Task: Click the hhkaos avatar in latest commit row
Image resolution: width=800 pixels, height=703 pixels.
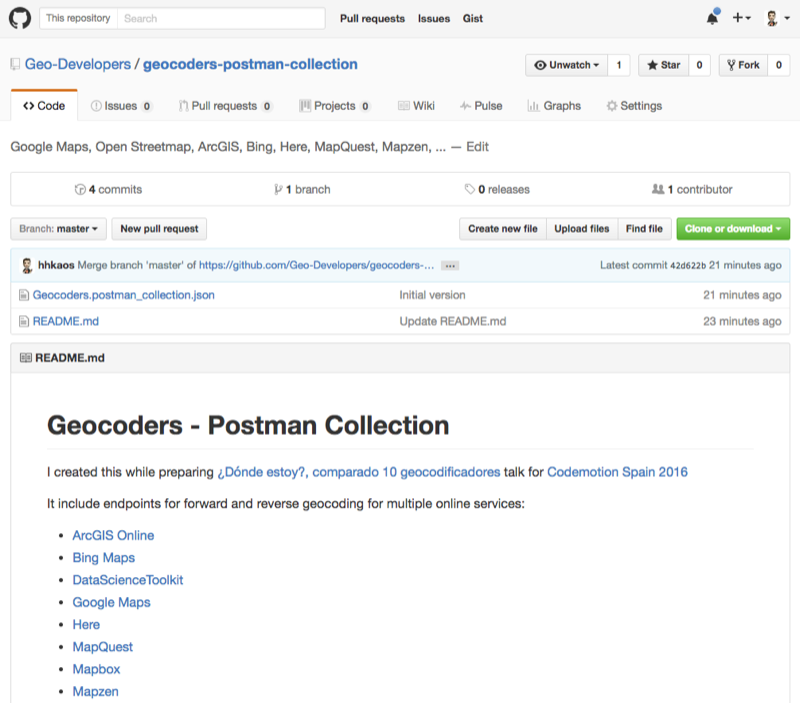Action: (x=27, y=265)
